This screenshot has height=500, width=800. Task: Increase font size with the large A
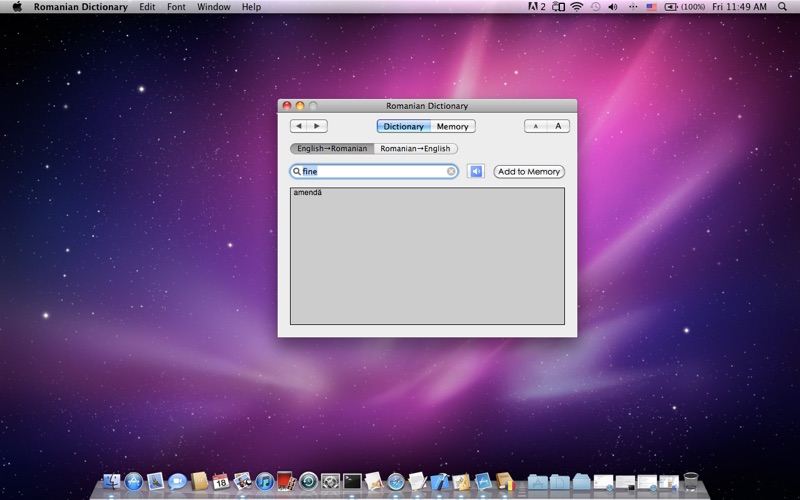[x=558, y=126]
